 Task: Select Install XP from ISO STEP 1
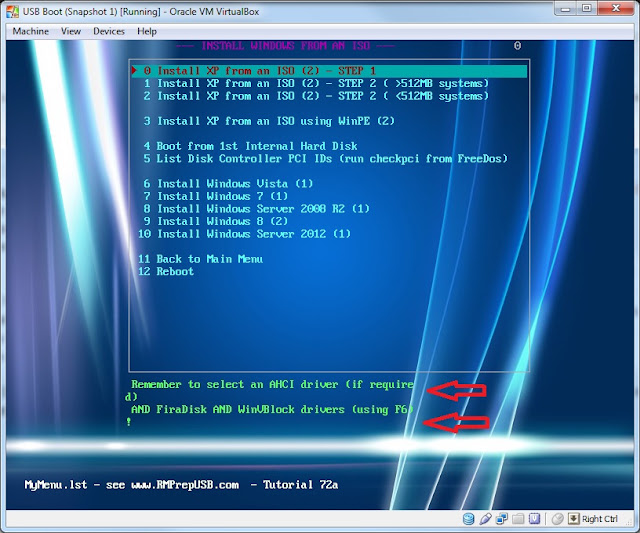[329, 71]
